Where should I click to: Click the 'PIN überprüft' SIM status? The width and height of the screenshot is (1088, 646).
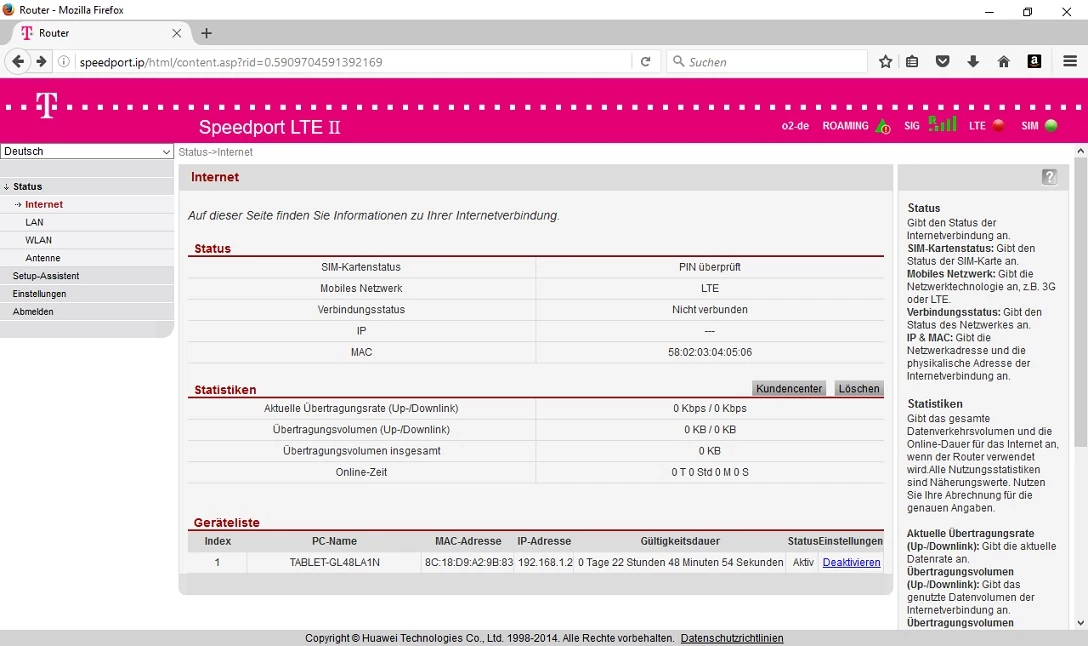click(710, 267)
